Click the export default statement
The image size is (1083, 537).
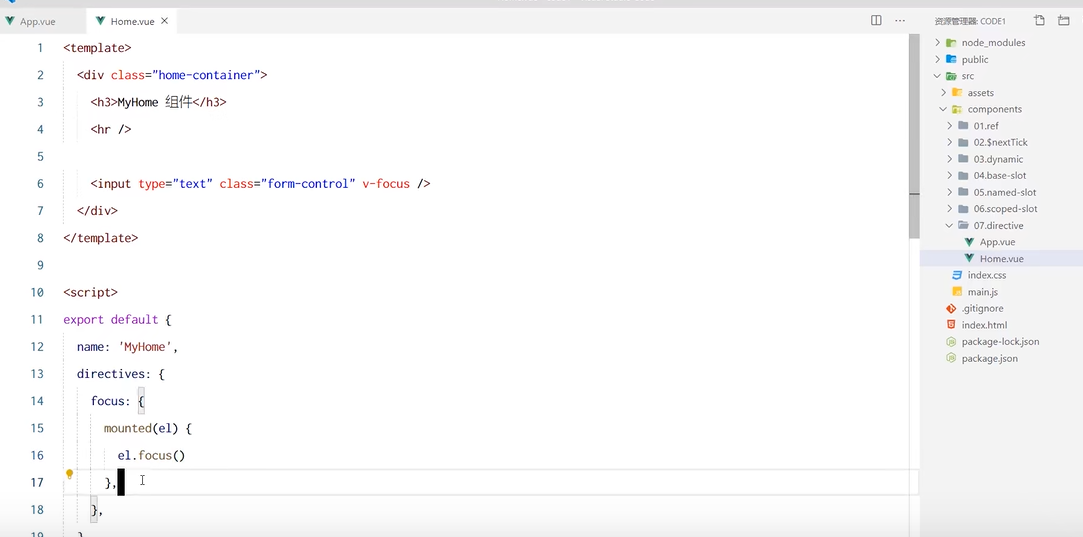[x=111, y=319]
